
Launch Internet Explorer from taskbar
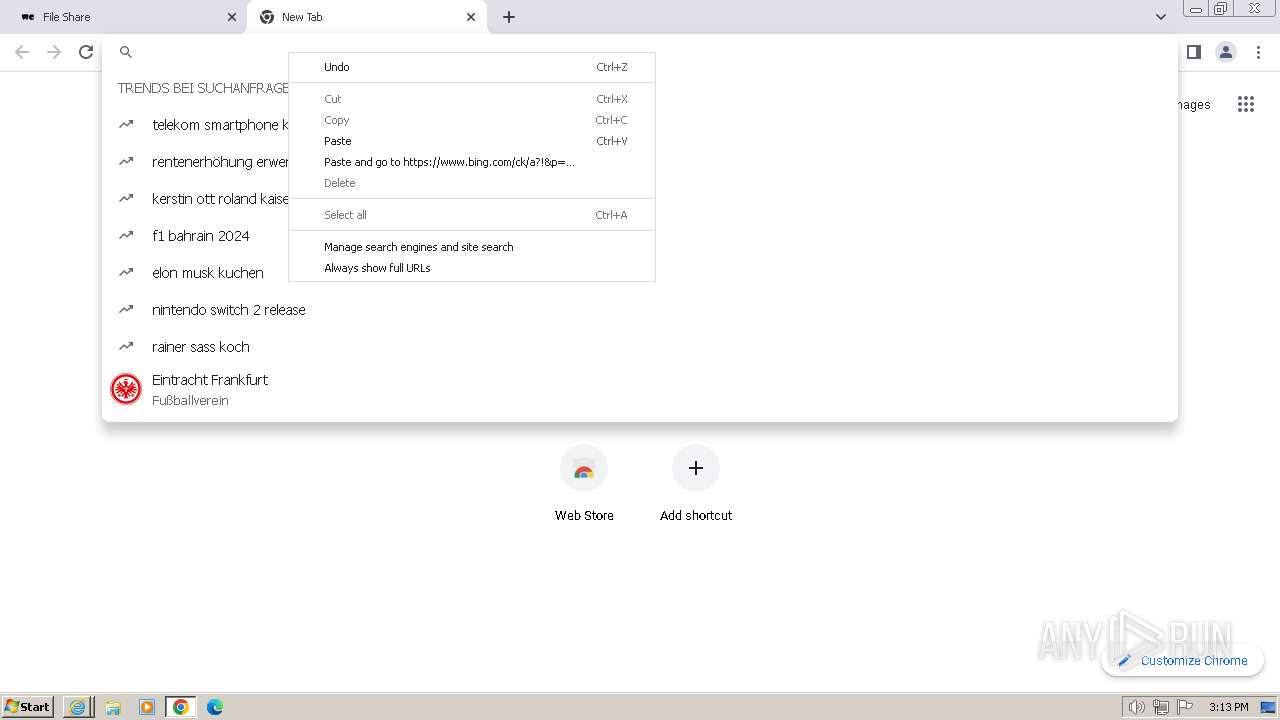coord(77,707)
